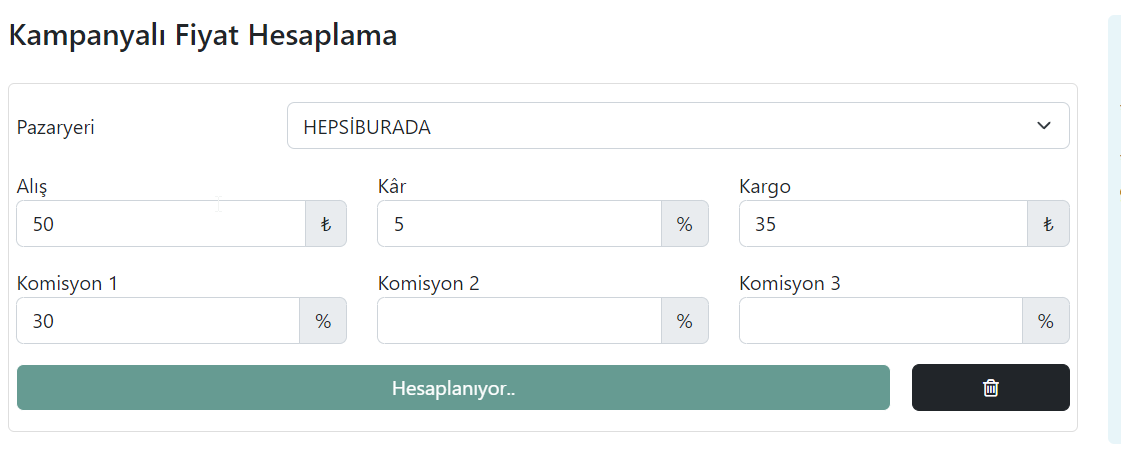Open the Pazaryeri HEPSİBURADA dropdown
The image size is (1121, 464).
[678, 126]
